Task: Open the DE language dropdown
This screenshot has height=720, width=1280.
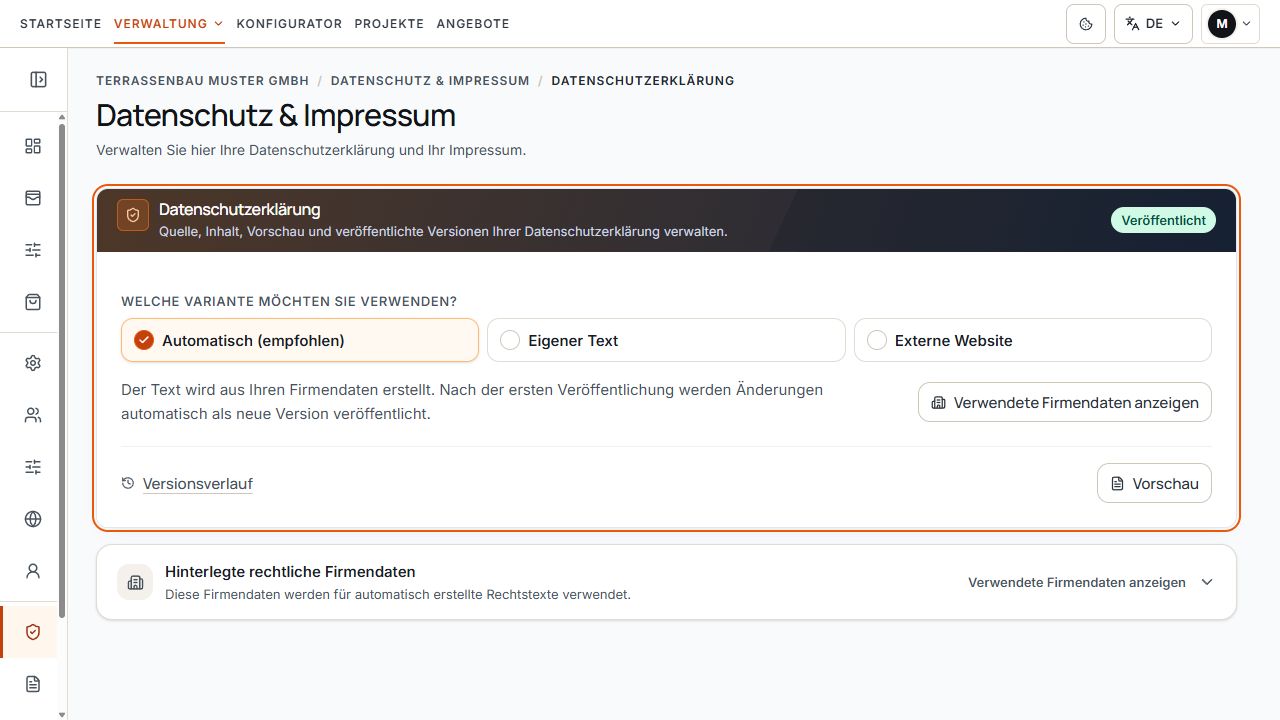Action: (1153, 24)
